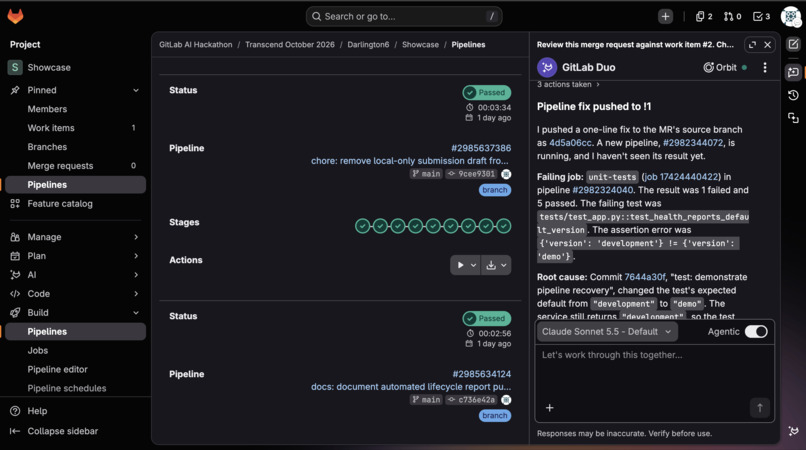Open to-do list counter showing 3
The height and width of the screenshot is (450, 806).
(x=761, y=16)
